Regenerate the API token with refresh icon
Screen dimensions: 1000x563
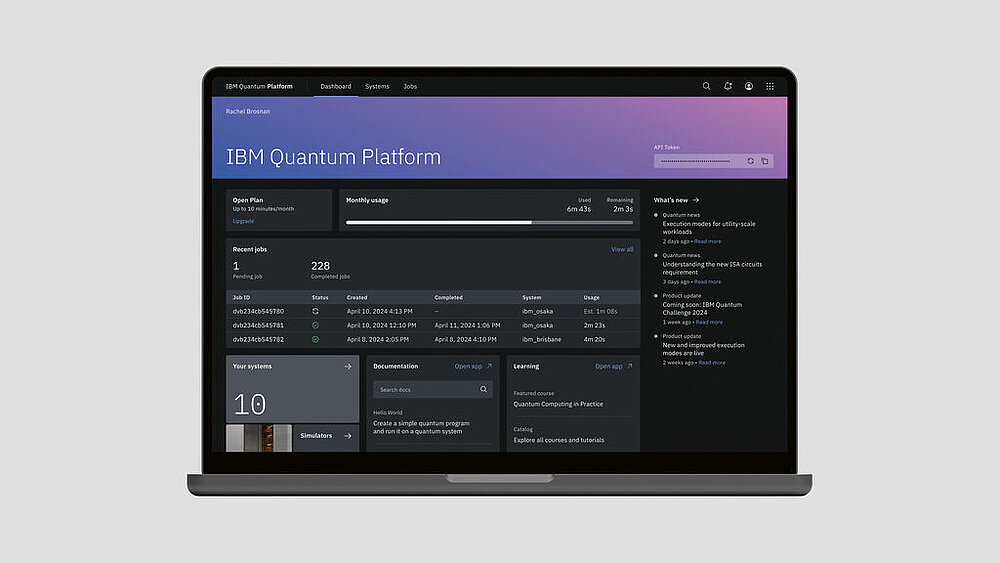[750, 161]
